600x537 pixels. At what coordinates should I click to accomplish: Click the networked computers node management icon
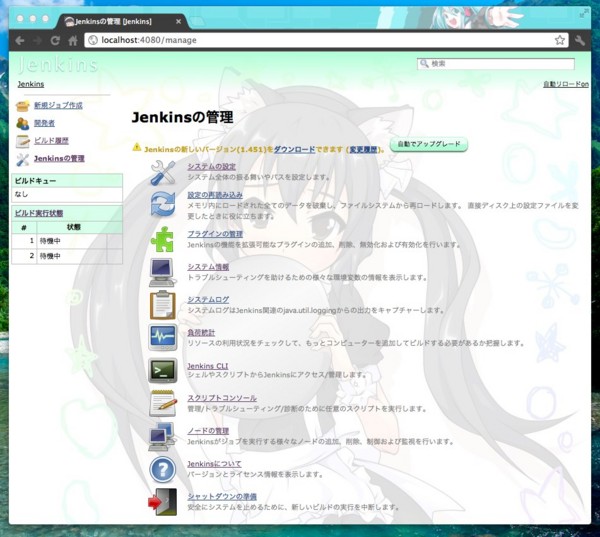[162, 436]
